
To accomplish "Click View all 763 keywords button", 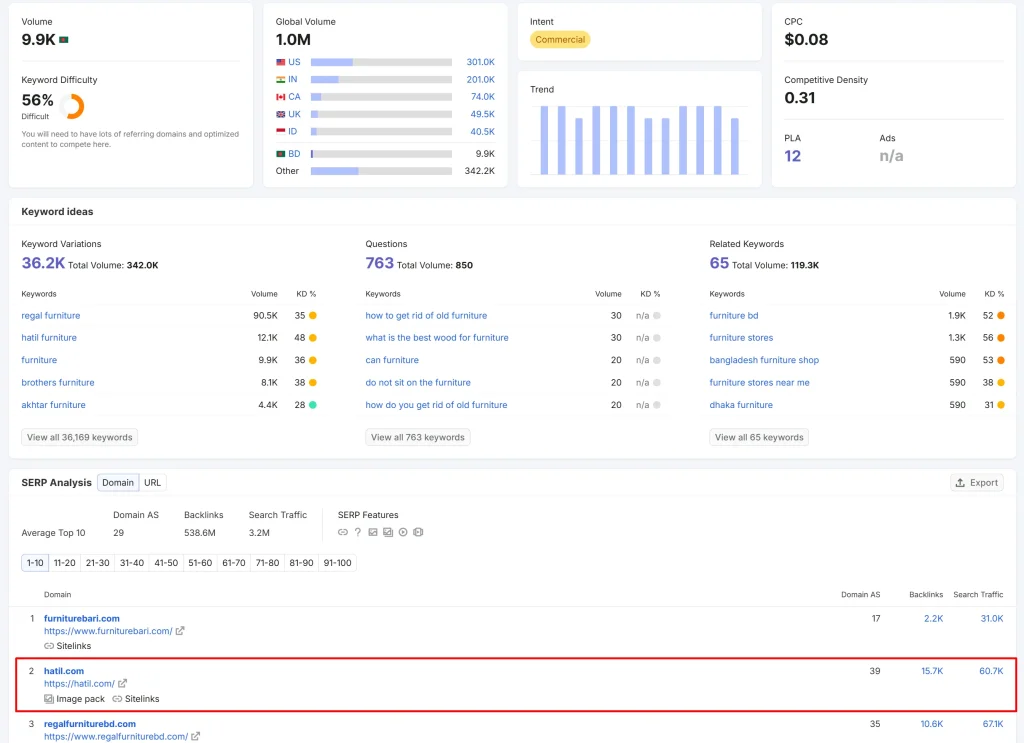I will tap(418, 437).
